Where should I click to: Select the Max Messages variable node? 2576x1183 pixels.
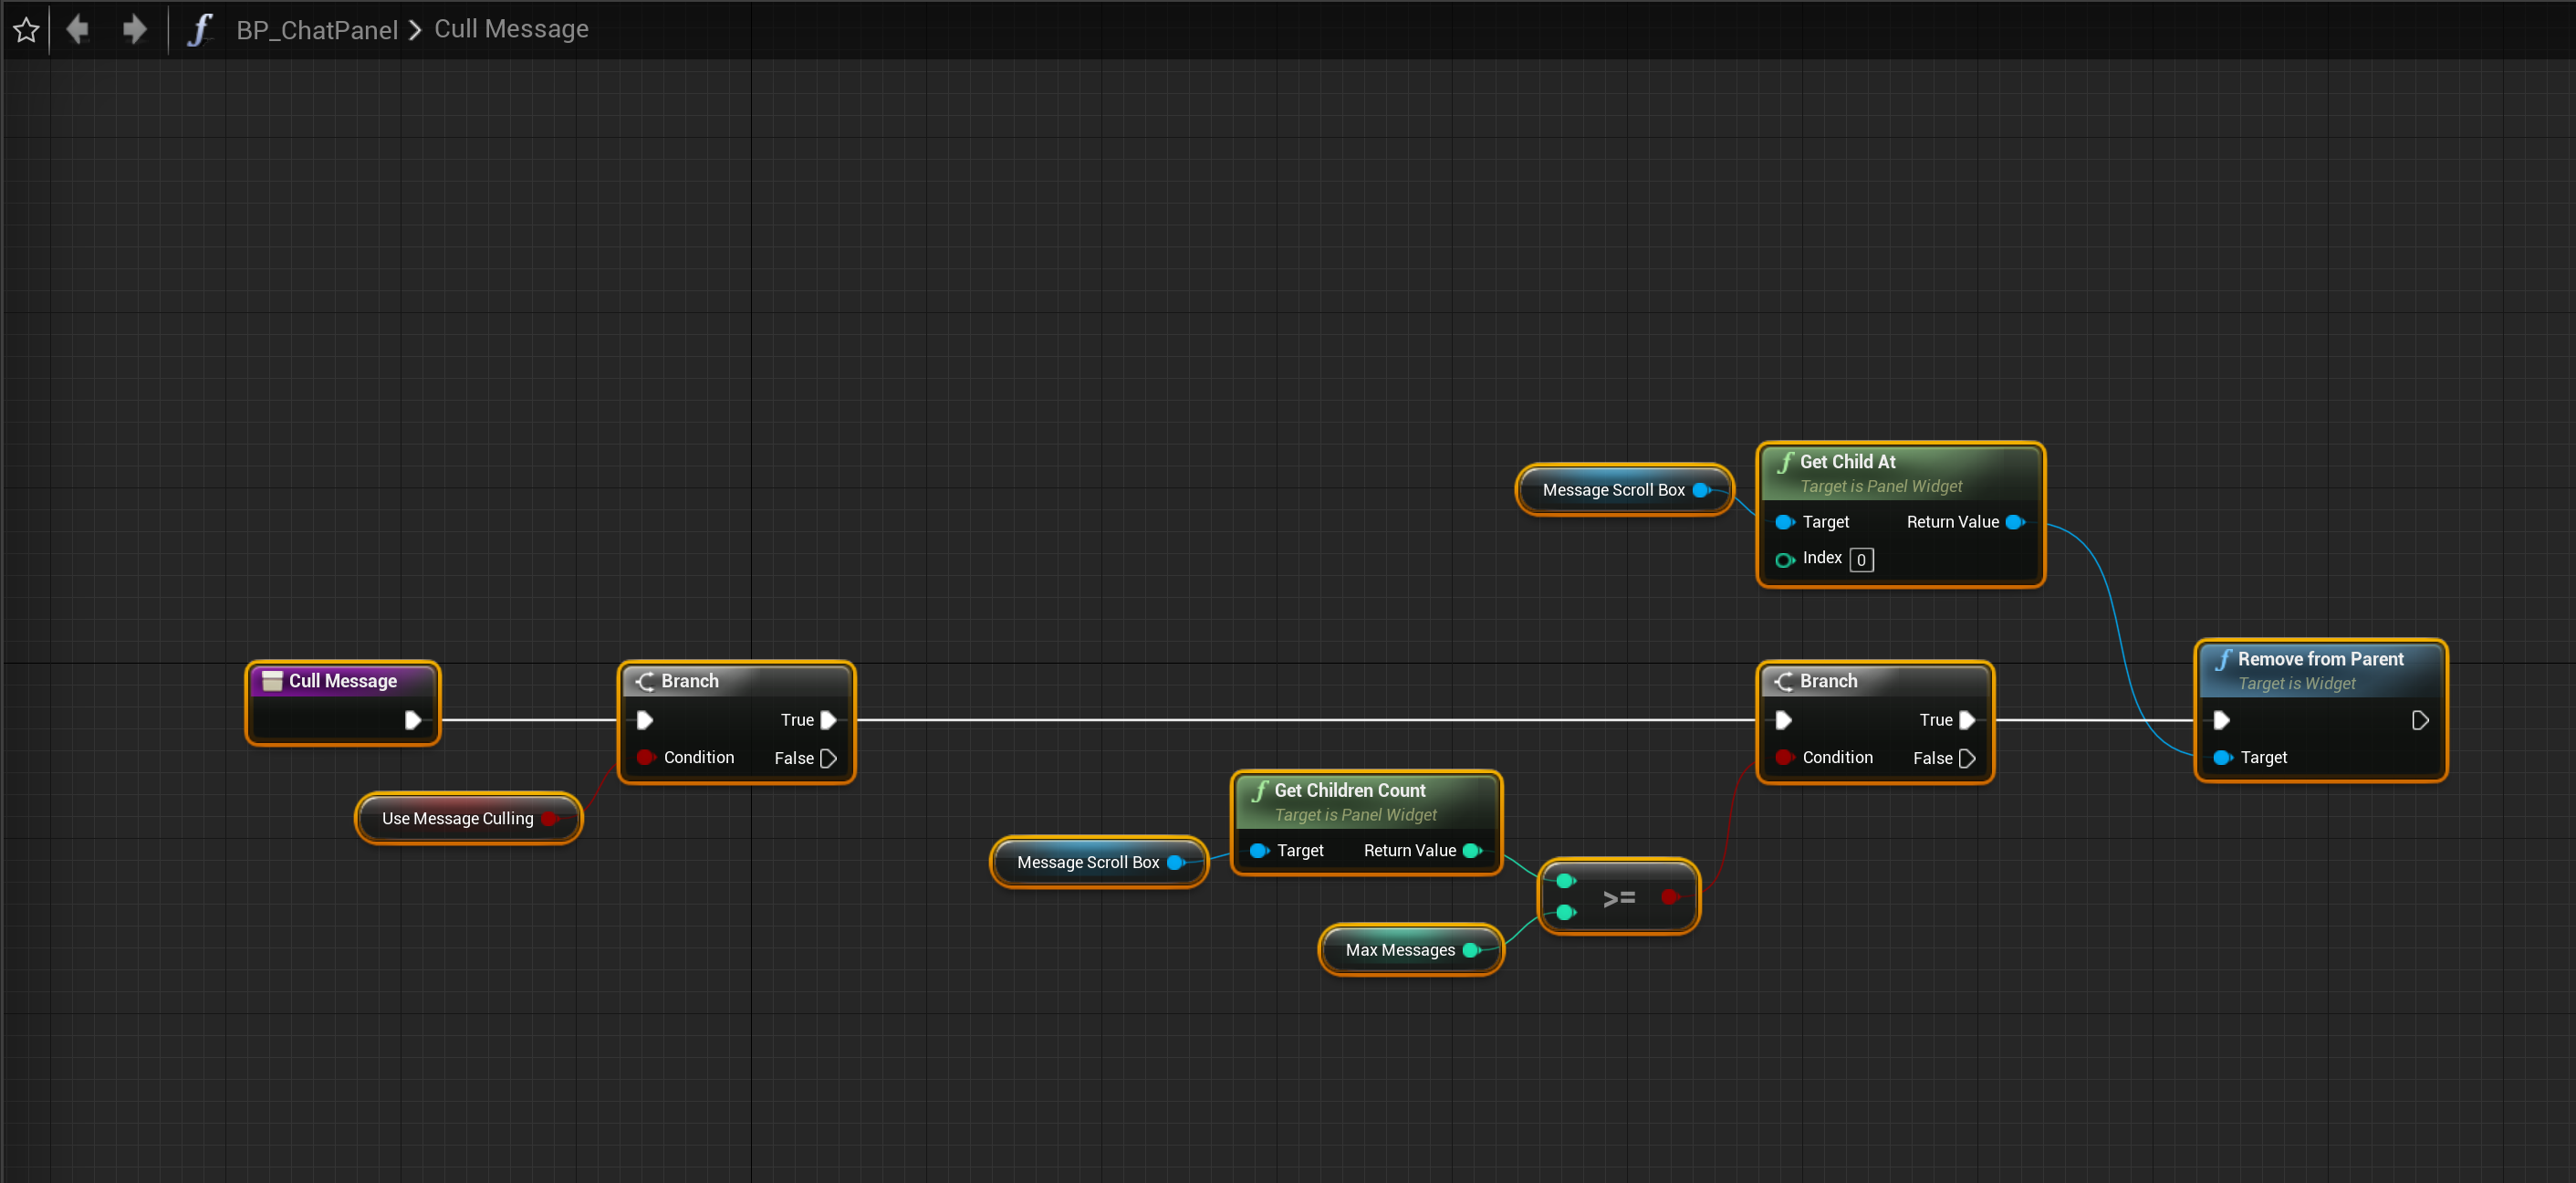point(1400,950)
